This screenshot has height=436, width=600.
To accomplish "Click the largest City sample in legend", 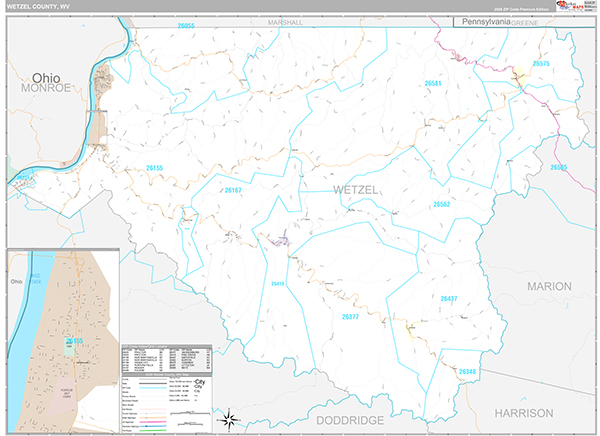I will coord(199,382).
